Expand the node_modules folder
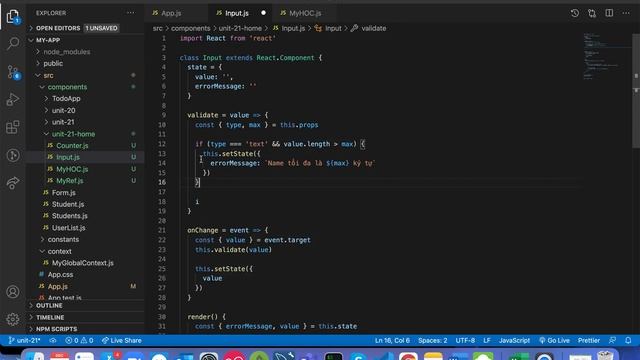640x360 pixels. tap(86, 52)
